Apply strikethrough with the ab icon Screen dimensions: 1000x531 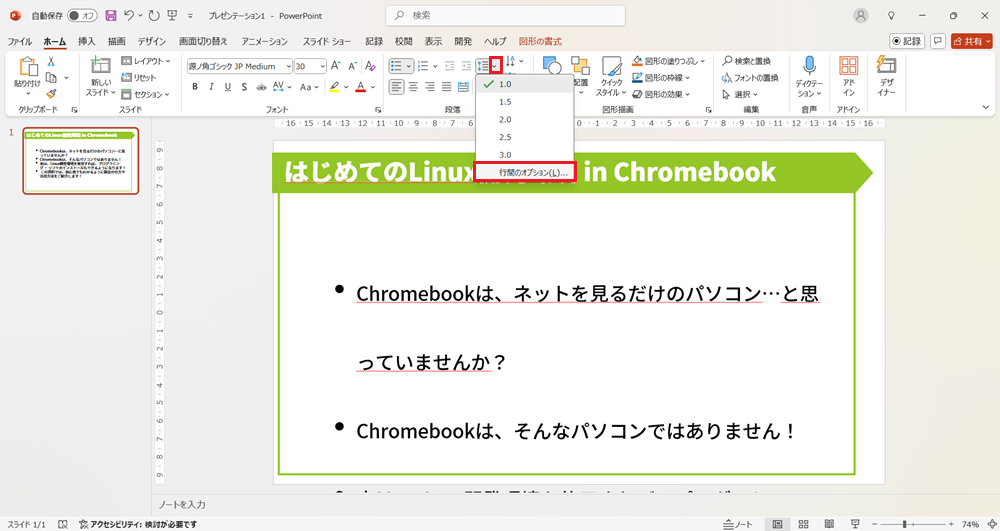click(261, 87)
